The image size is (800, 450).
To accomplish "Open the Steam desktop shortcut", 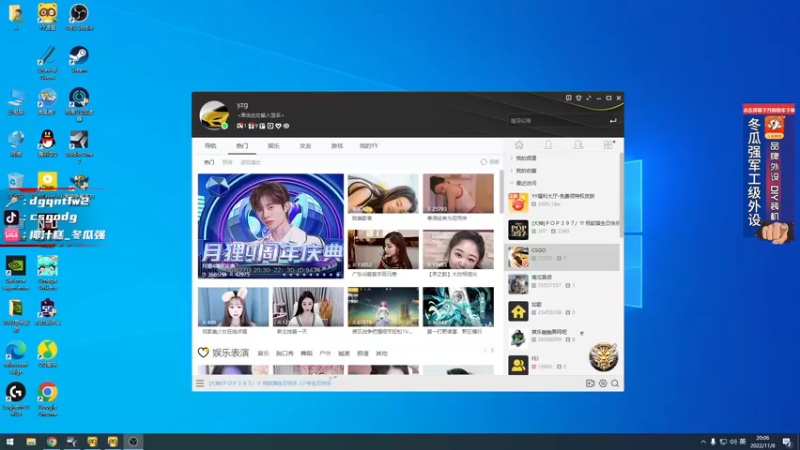I will click(79, 60).
